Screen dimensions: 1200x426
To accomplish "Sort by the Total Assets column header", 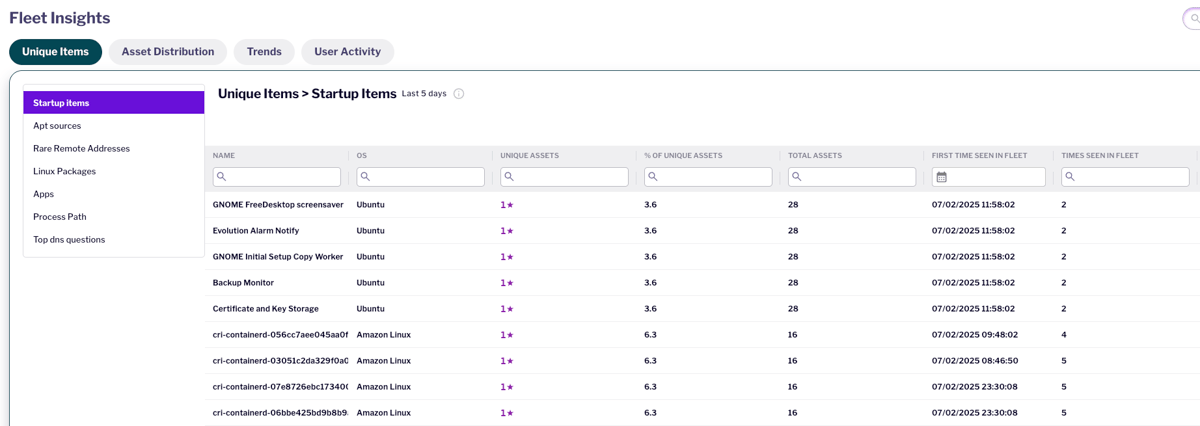I will [815, 156].
